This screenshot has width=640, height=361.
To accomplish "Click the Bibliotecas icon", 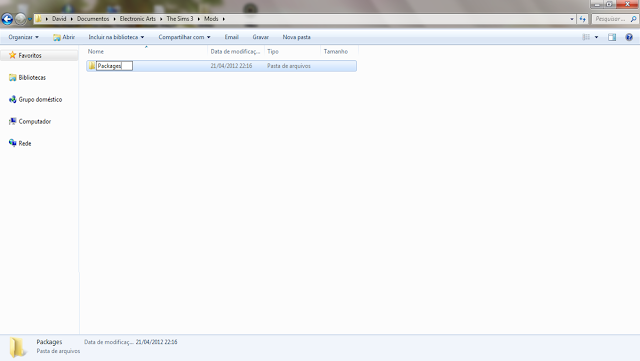I will tap(13, 77).
